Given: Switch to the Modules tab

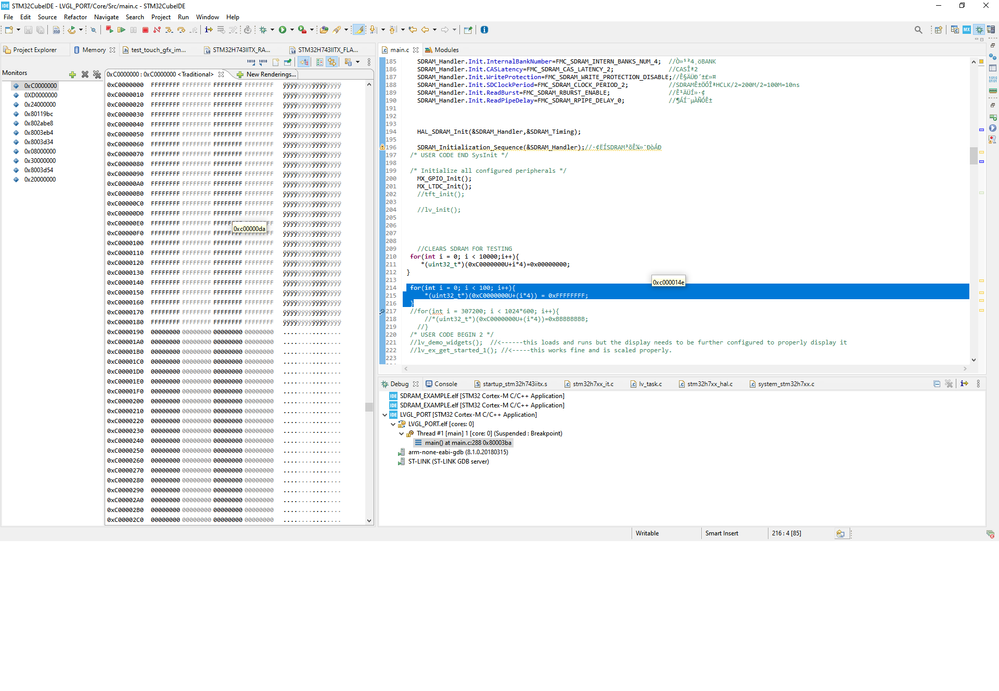Looking at the screenshot, I should 442,50.
